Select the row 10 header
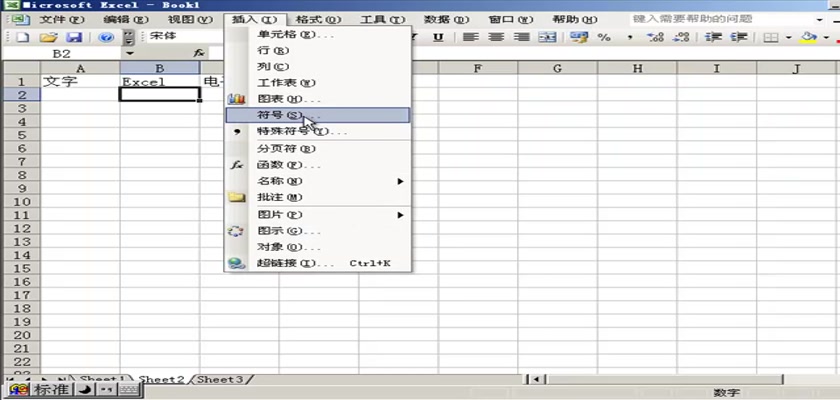Image resolution: width=840 pixels, height=400 pixels. tap(21, 202)
